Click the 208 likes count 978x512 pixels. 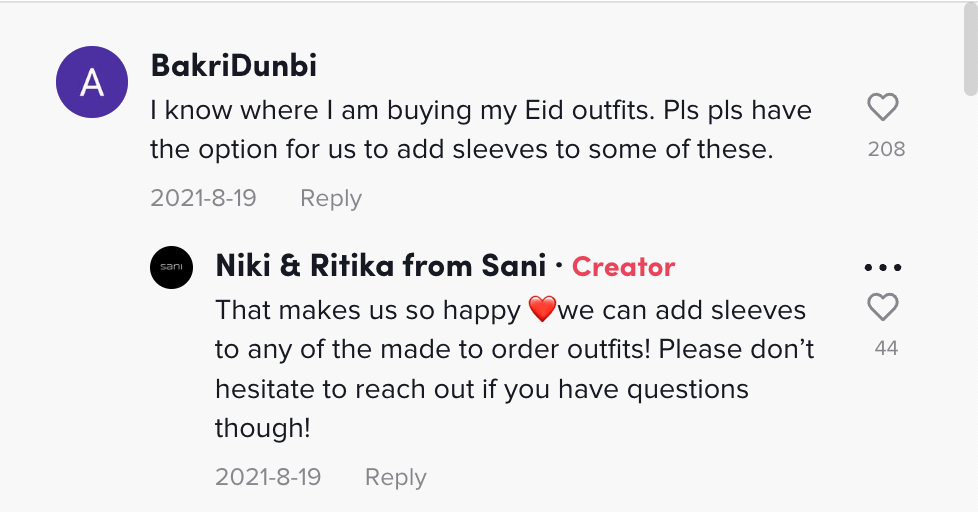tap(886, 149)
